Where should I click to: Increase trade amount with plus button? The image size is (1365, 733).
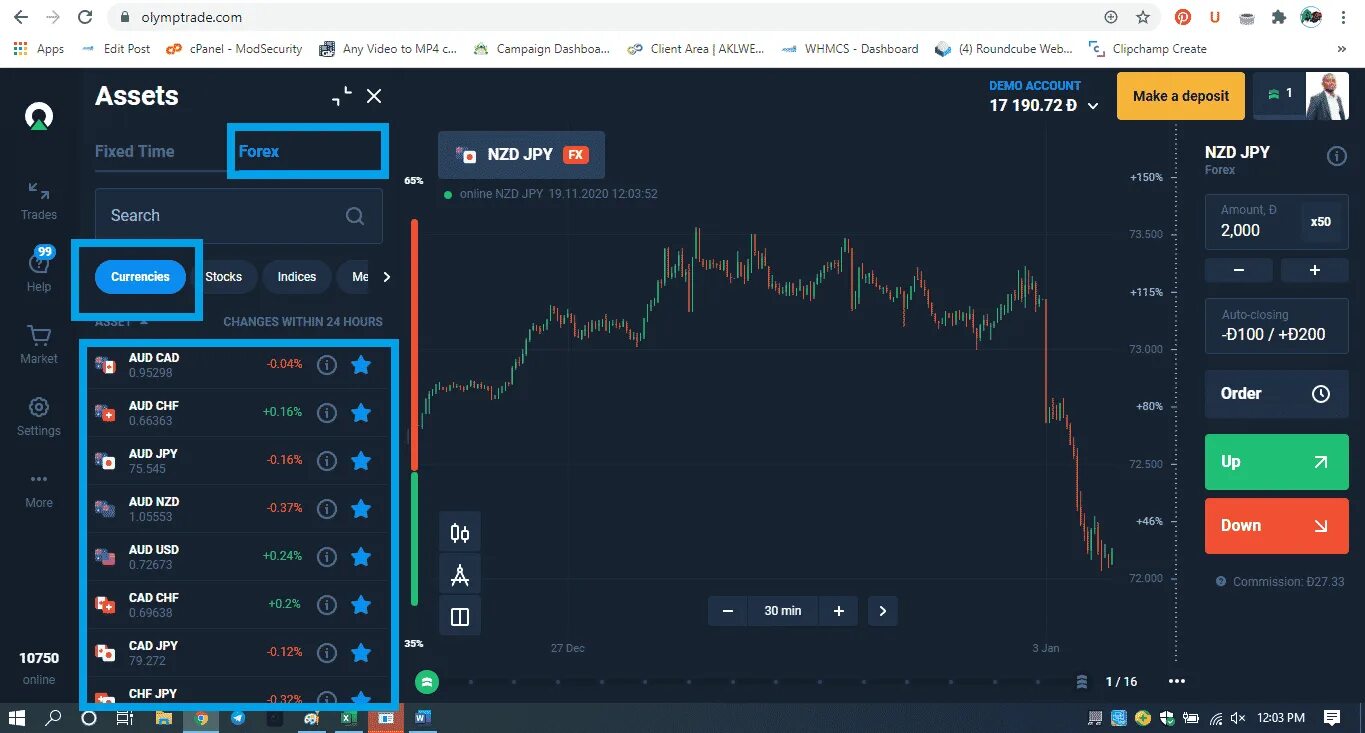click(x=1315, y=270)
